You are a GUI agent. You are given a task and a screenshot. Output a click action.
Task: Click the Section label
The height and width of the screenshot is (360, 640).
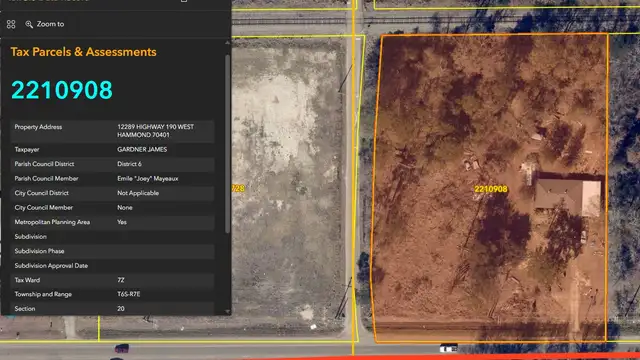pos(25,309)
